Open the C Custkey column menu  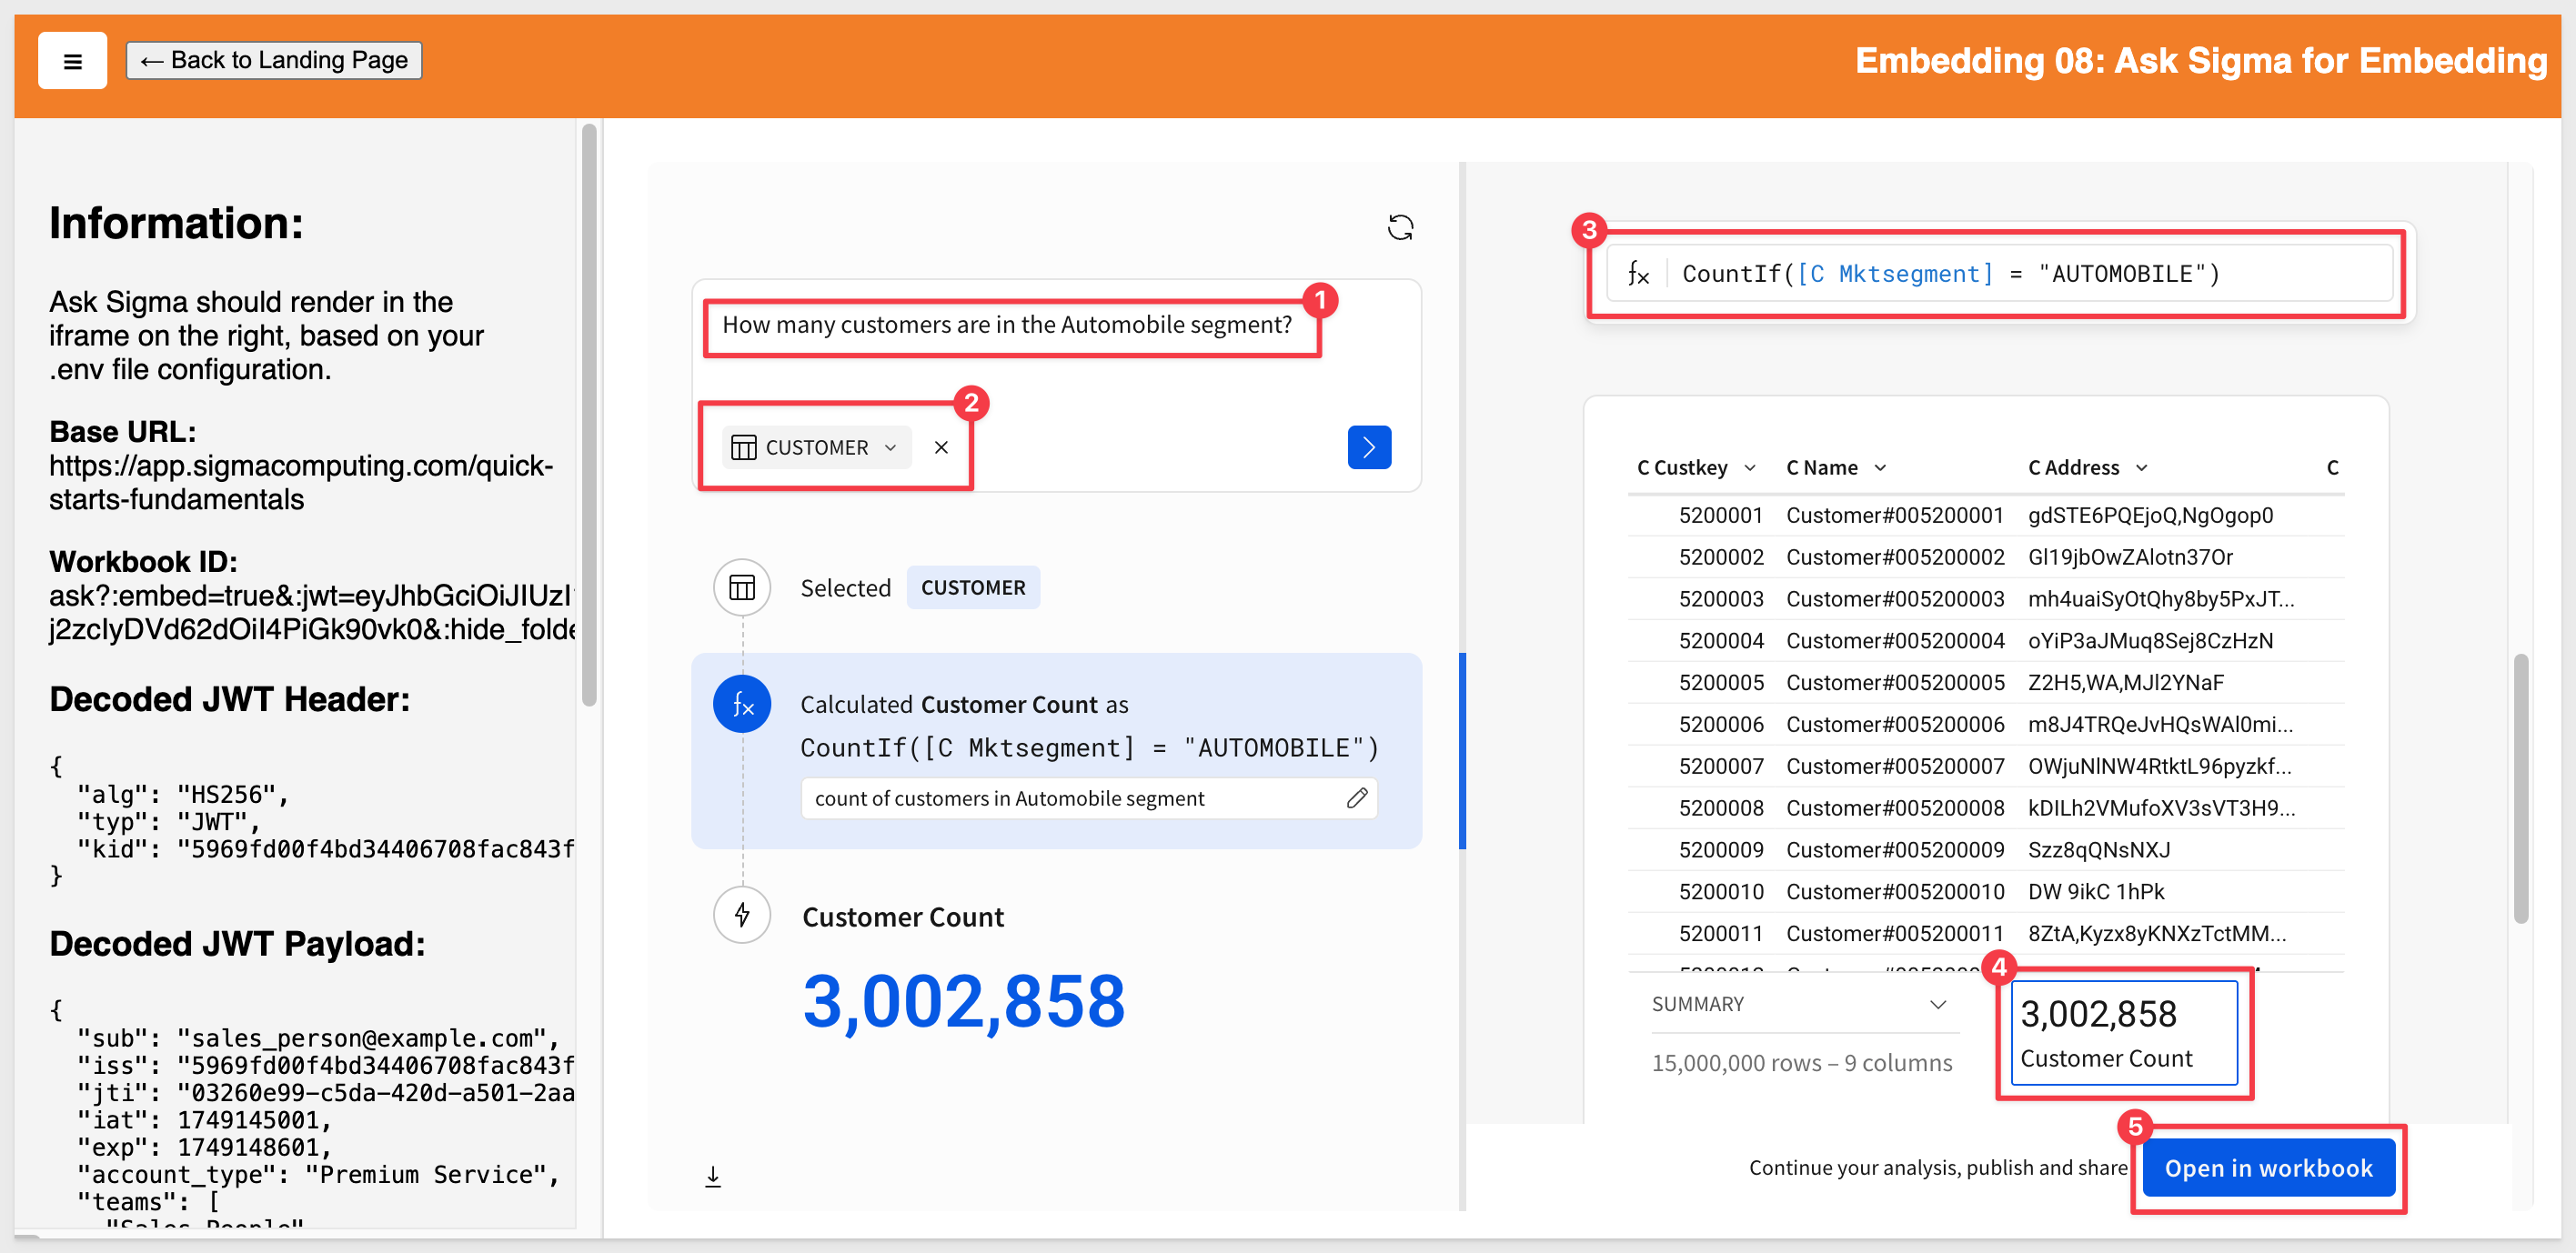1749,468
